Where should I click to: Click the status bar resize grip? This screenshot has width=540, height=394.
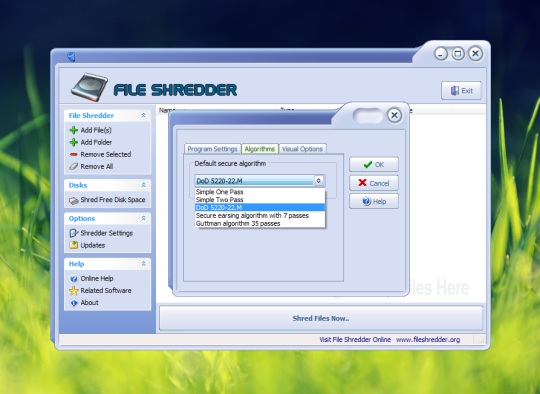[x=481, y=340]
